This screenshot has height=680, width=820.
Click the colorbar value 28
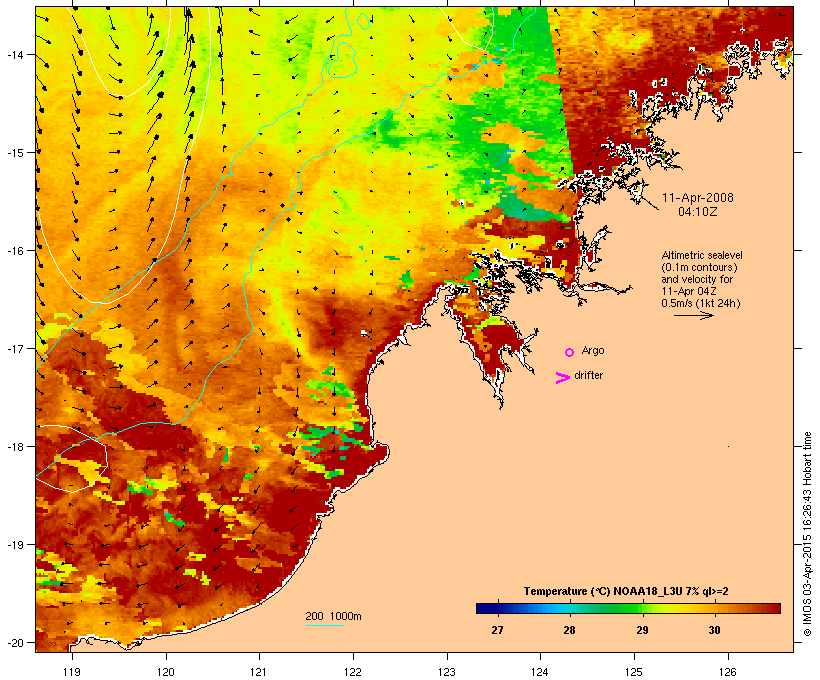pyautogui.click(x=570, y=630)
